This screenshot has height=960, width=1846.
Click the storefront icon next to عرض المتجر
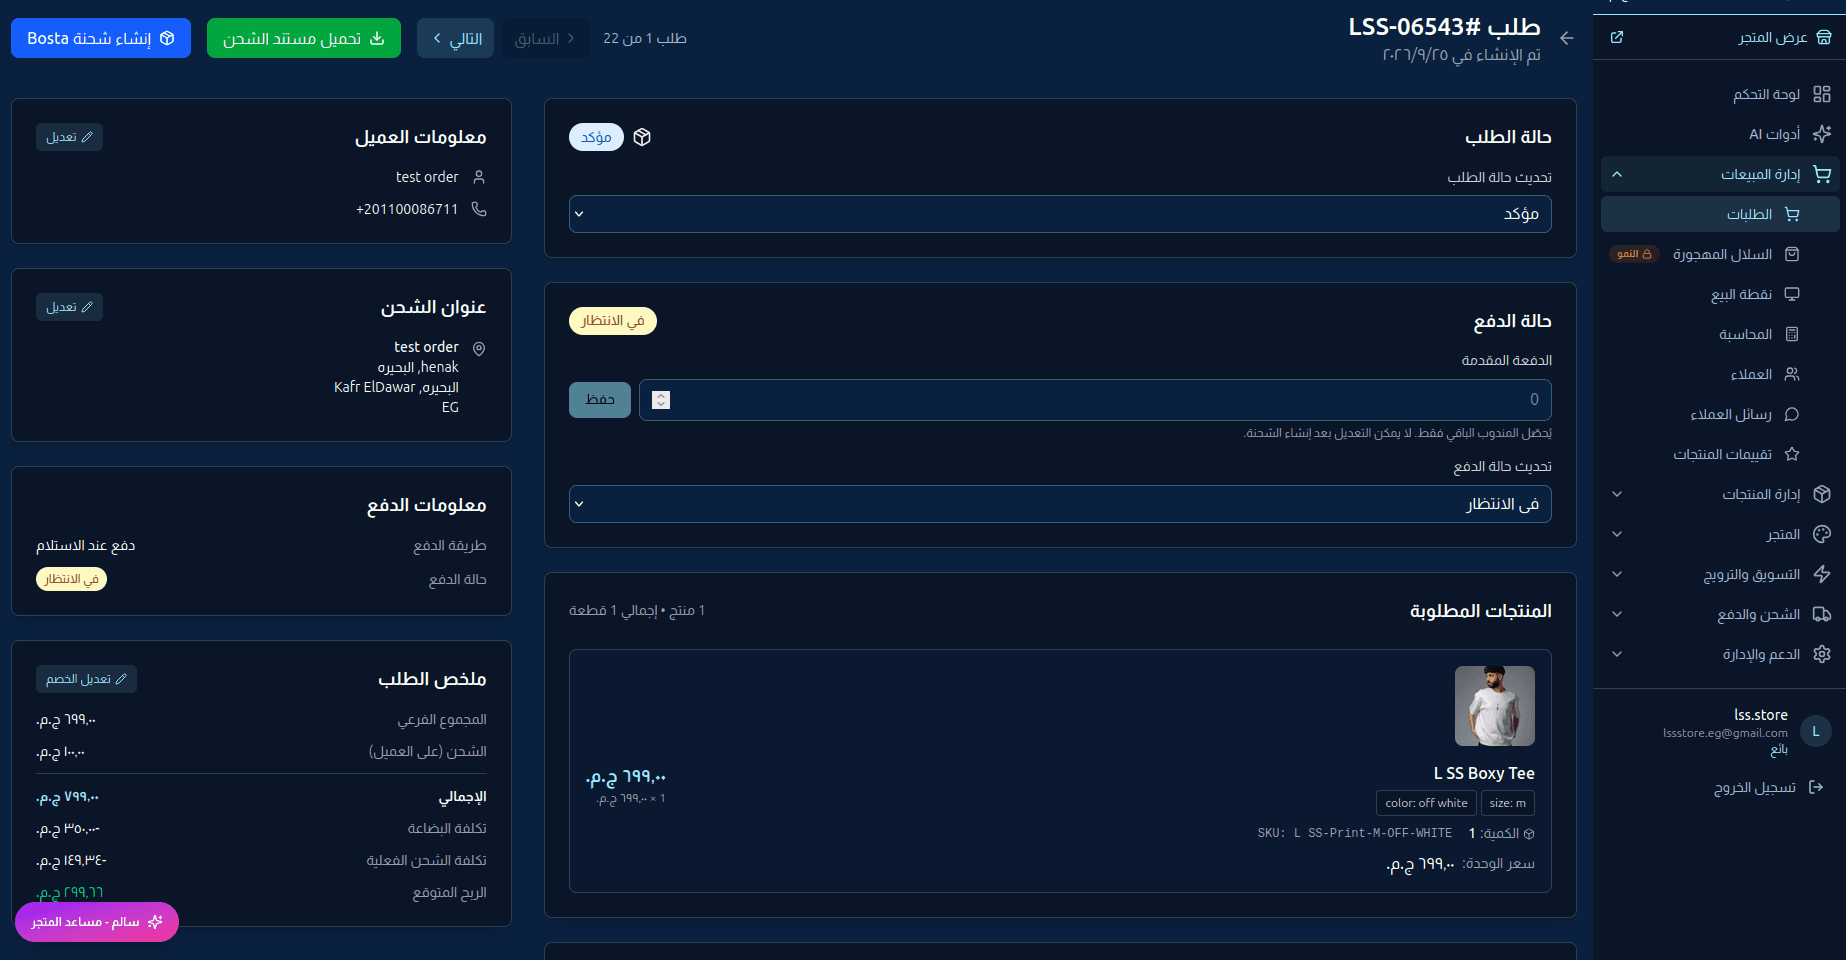pos(1823,38)
